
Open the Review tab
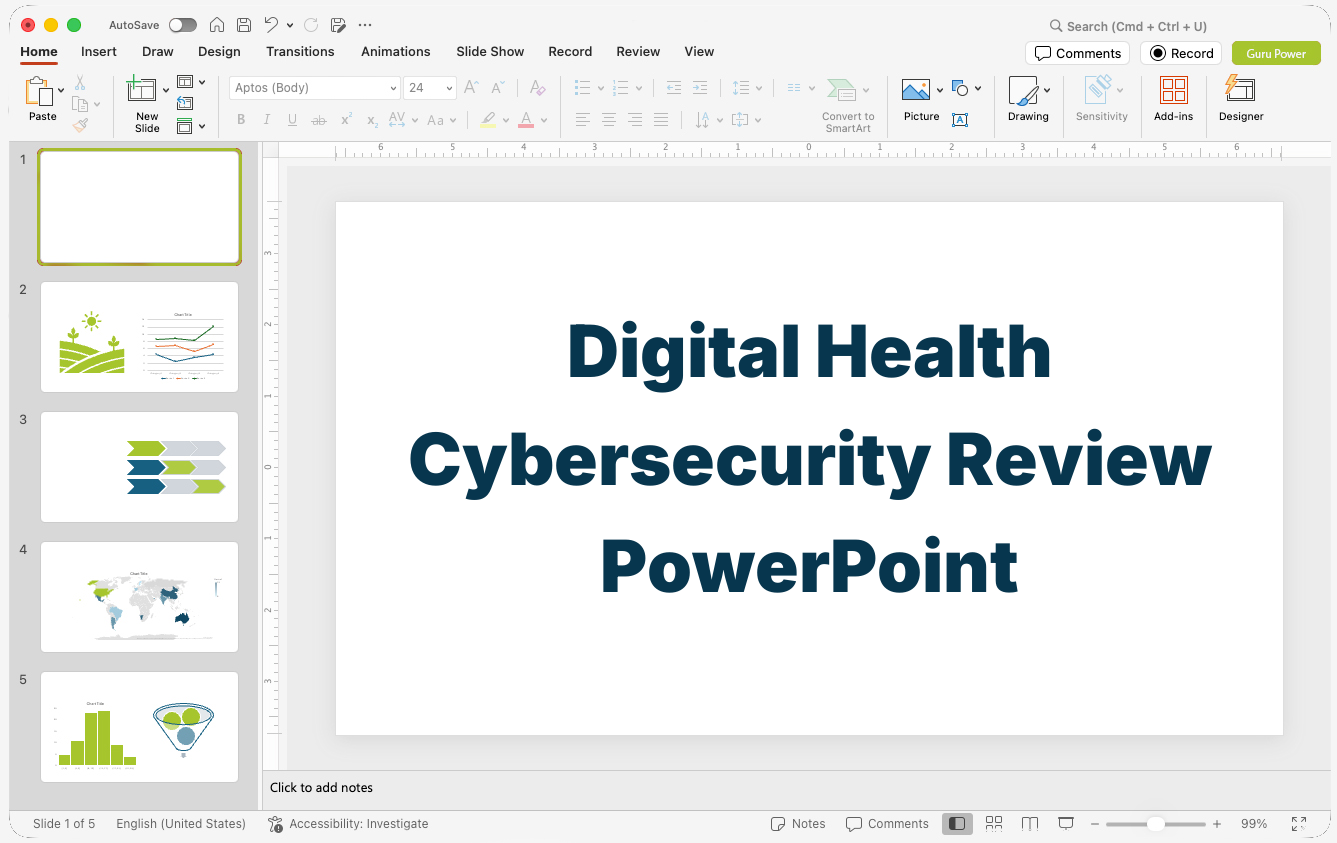[x=638, y=51]
